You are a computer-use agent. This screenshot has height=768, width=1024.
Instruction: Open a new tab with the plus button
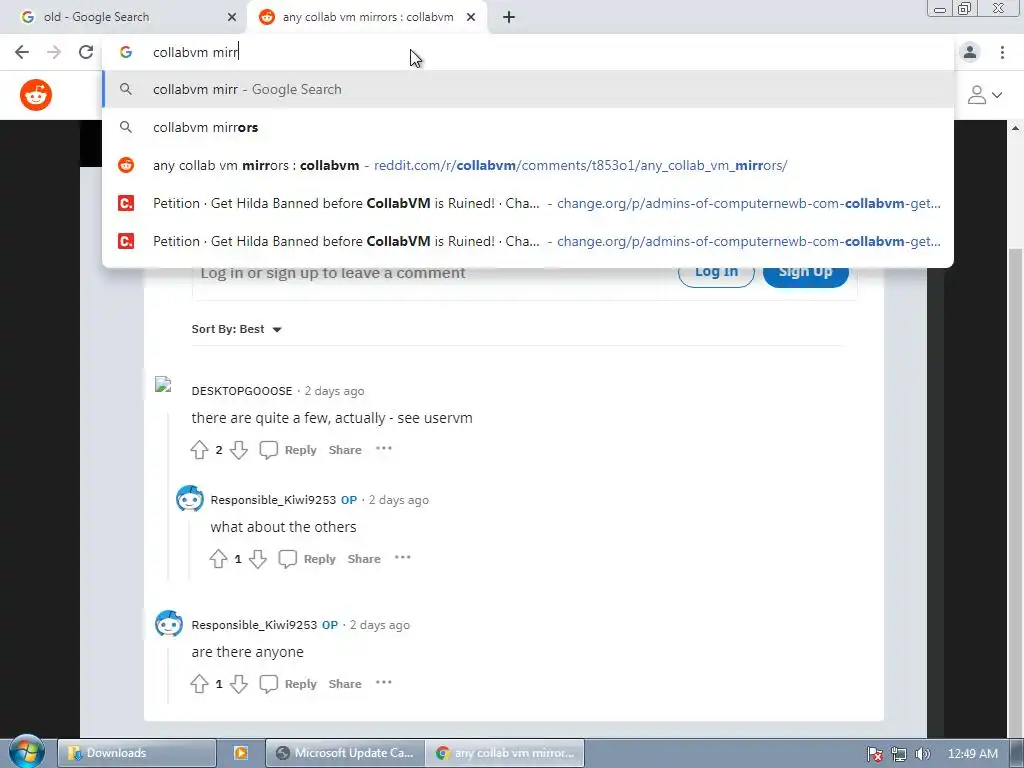coord(509,17)
